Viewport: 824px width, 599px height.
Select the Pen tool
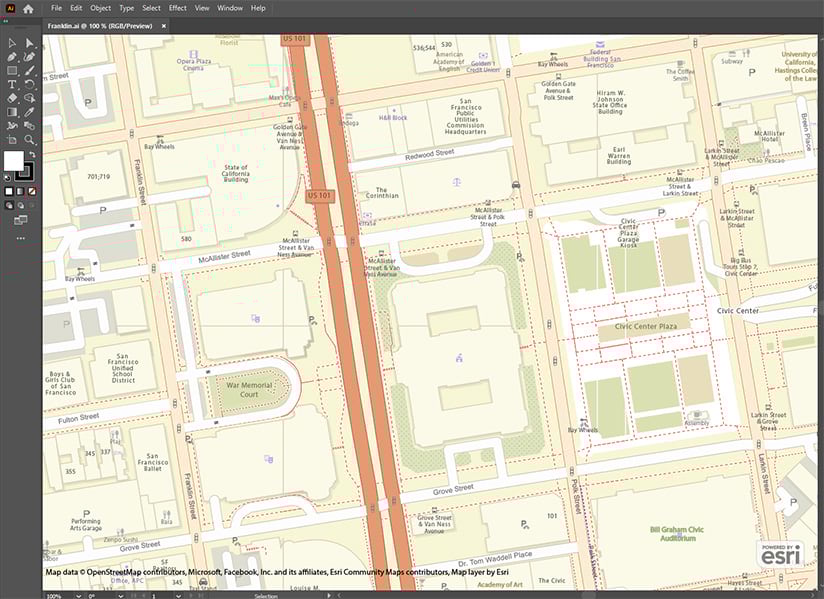tap(11, 57)
